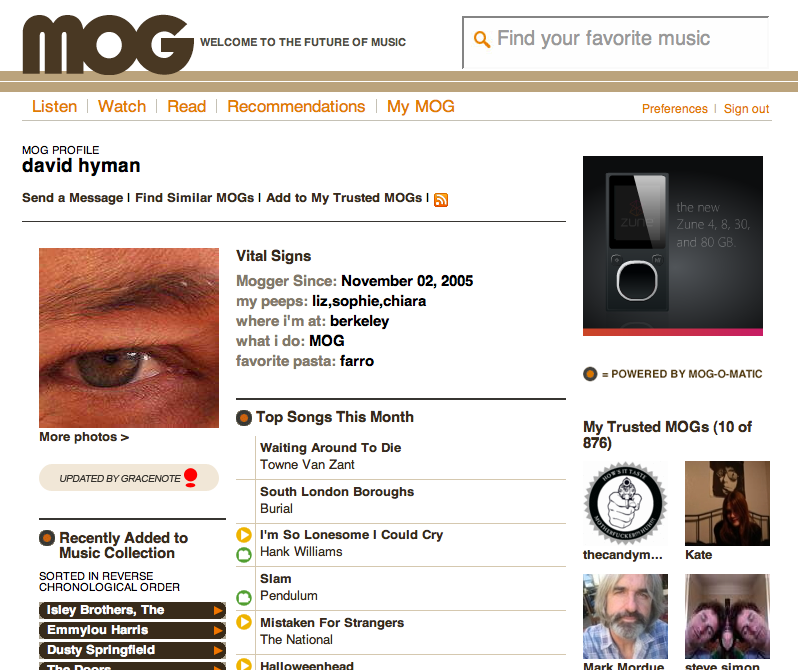Click Add to My Trusted MOGs
Image resolution: width=798 pixels, height=670 pixels.
344,198
